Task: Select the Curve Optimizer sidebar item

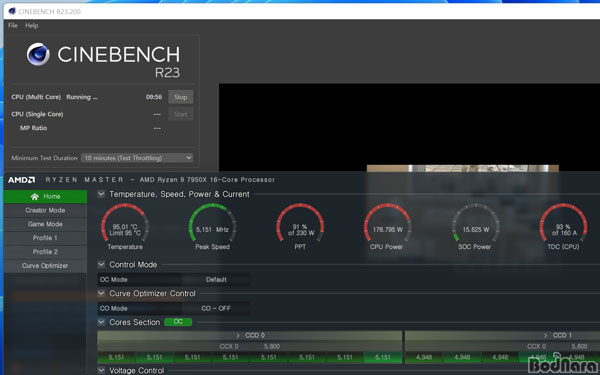Action: (x=45, y=266)
